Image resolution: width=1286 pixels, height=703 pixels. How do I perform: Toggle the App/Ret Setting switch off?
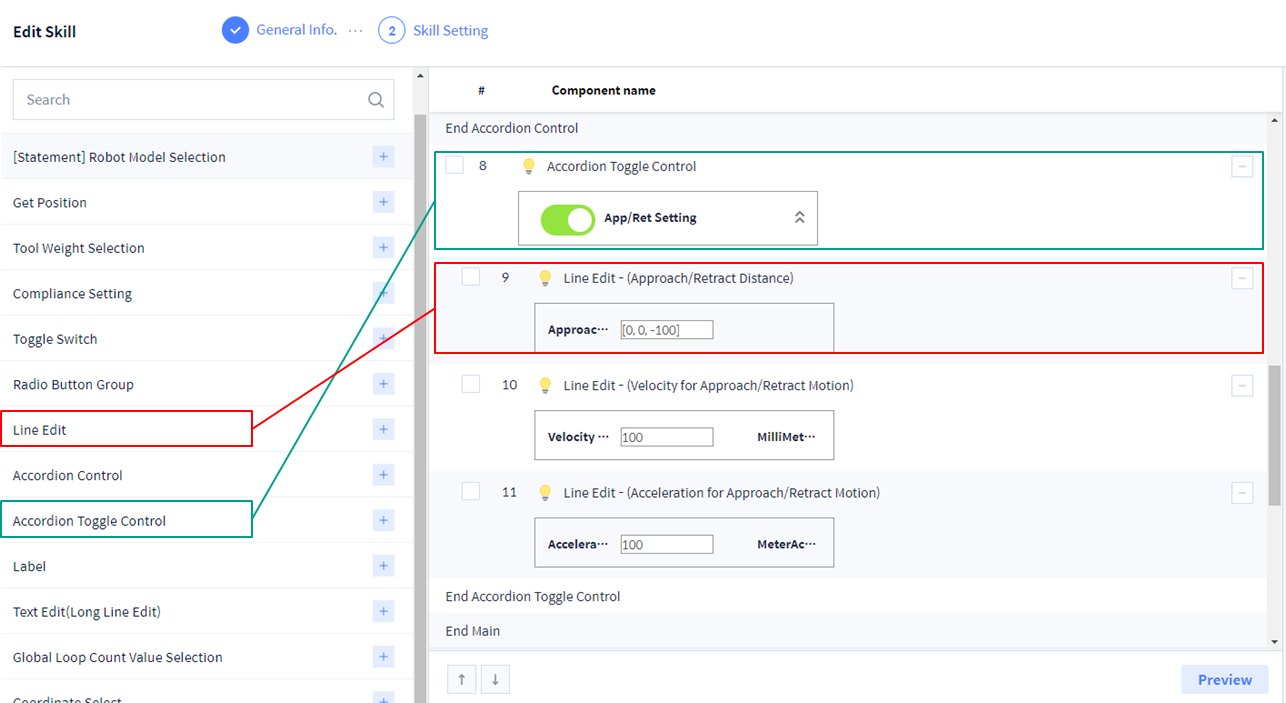pyautogui.click(x=567, y=218)
